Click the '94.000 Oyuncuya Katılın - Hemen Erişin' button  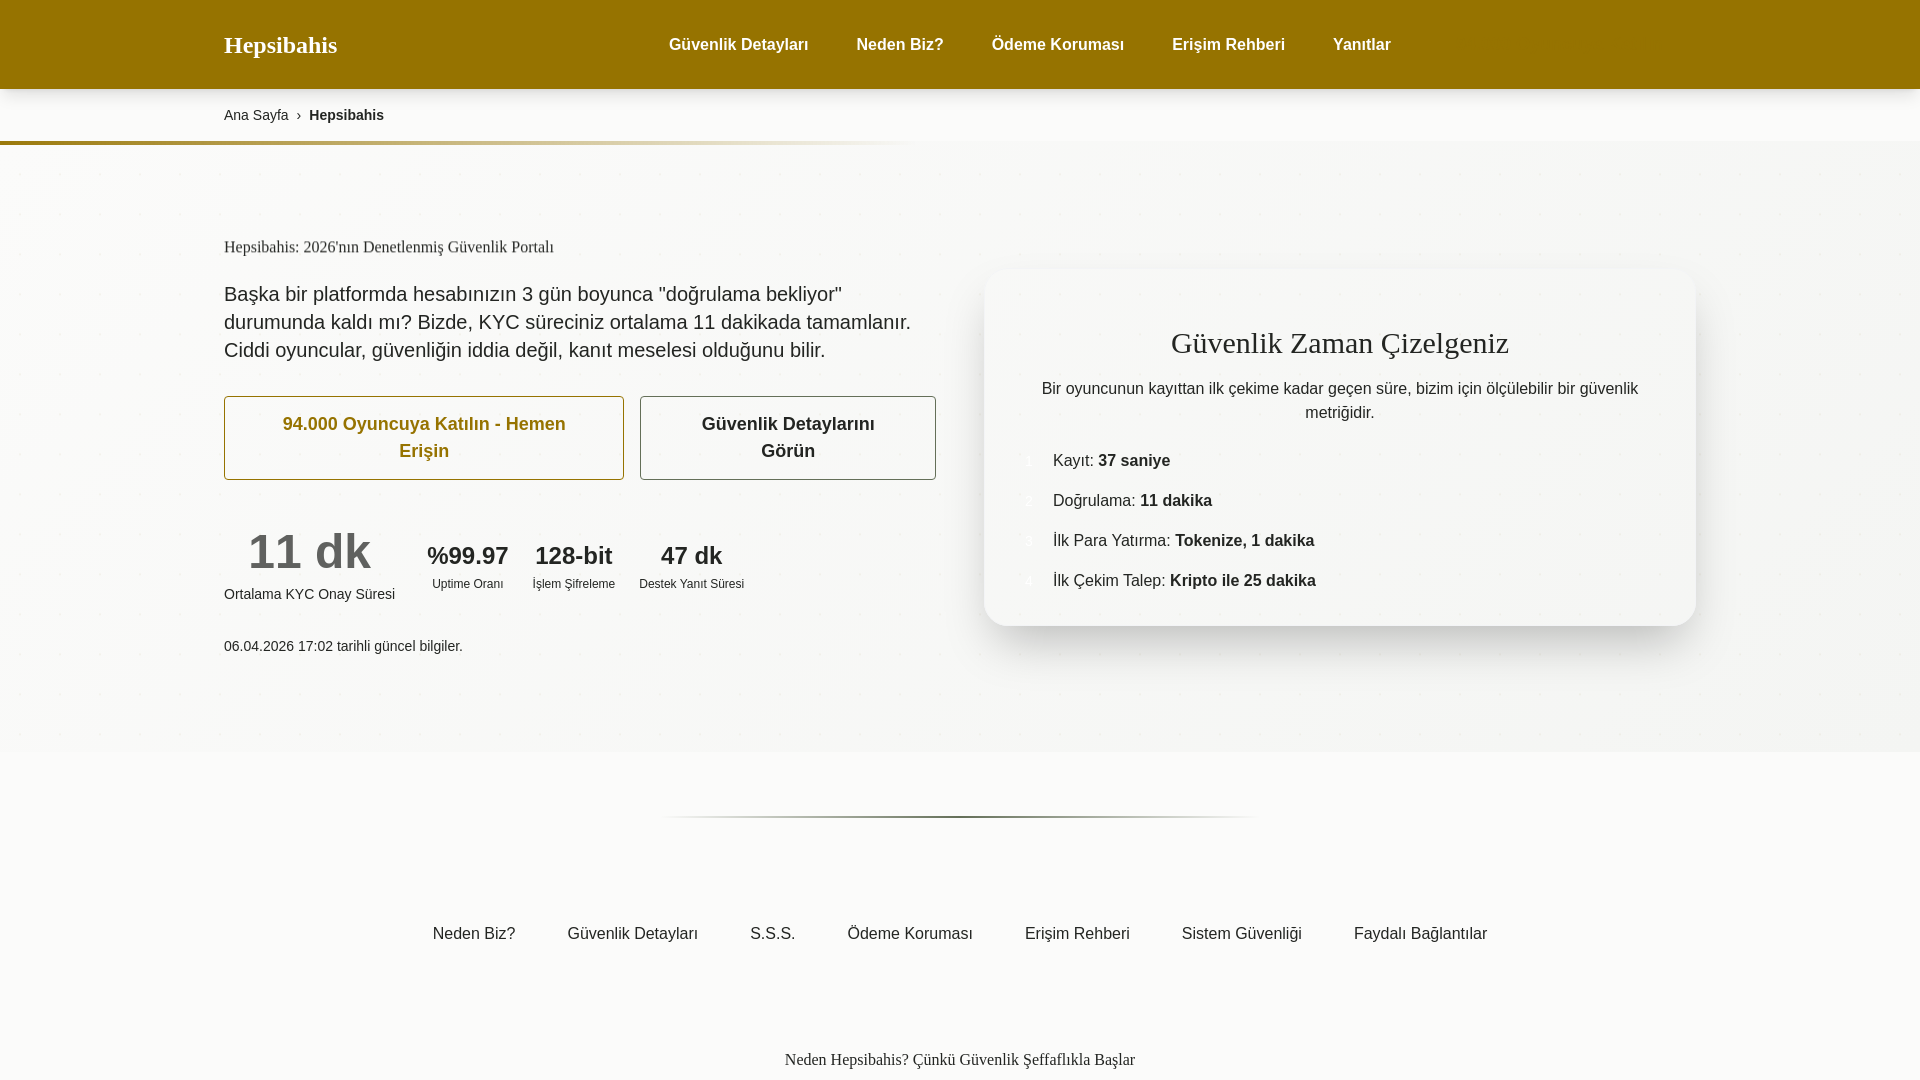[x=424, y=438]
